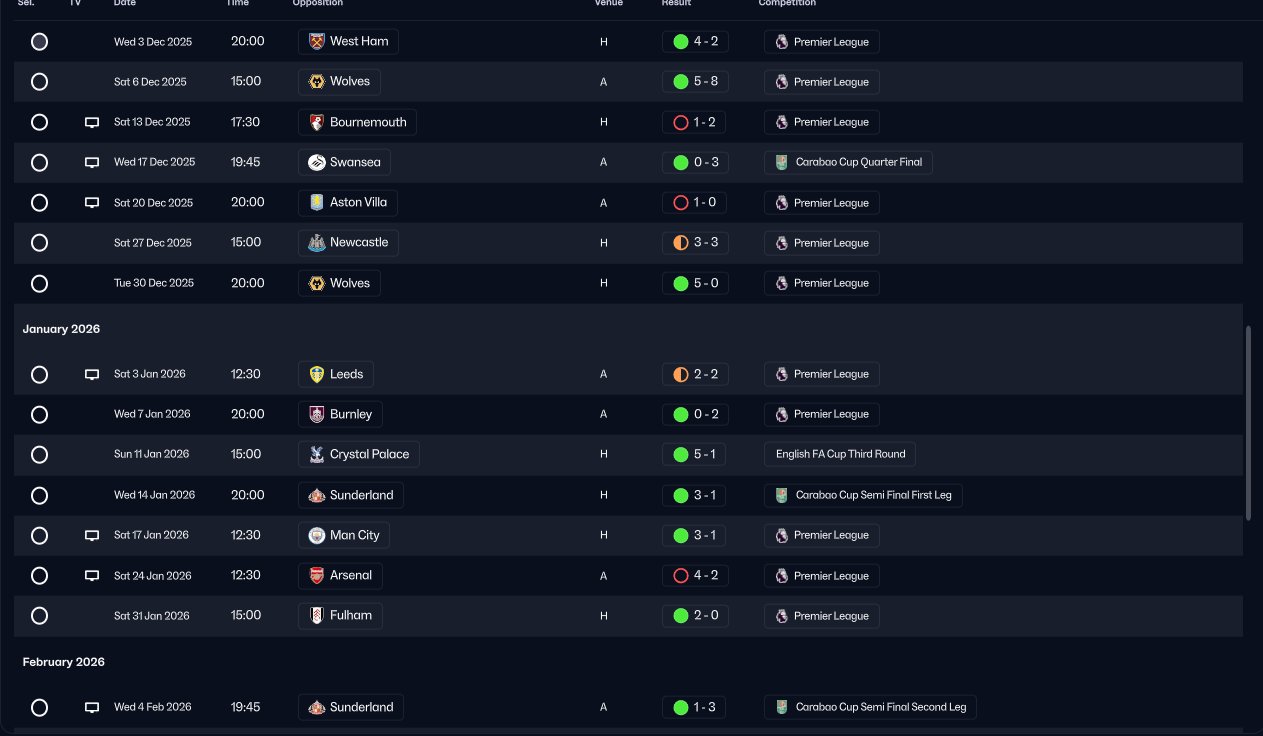Click the TV broadcast icon on Leeds fixture
1263x736 pixels.
pyautogui.click(x=92, y=374)
